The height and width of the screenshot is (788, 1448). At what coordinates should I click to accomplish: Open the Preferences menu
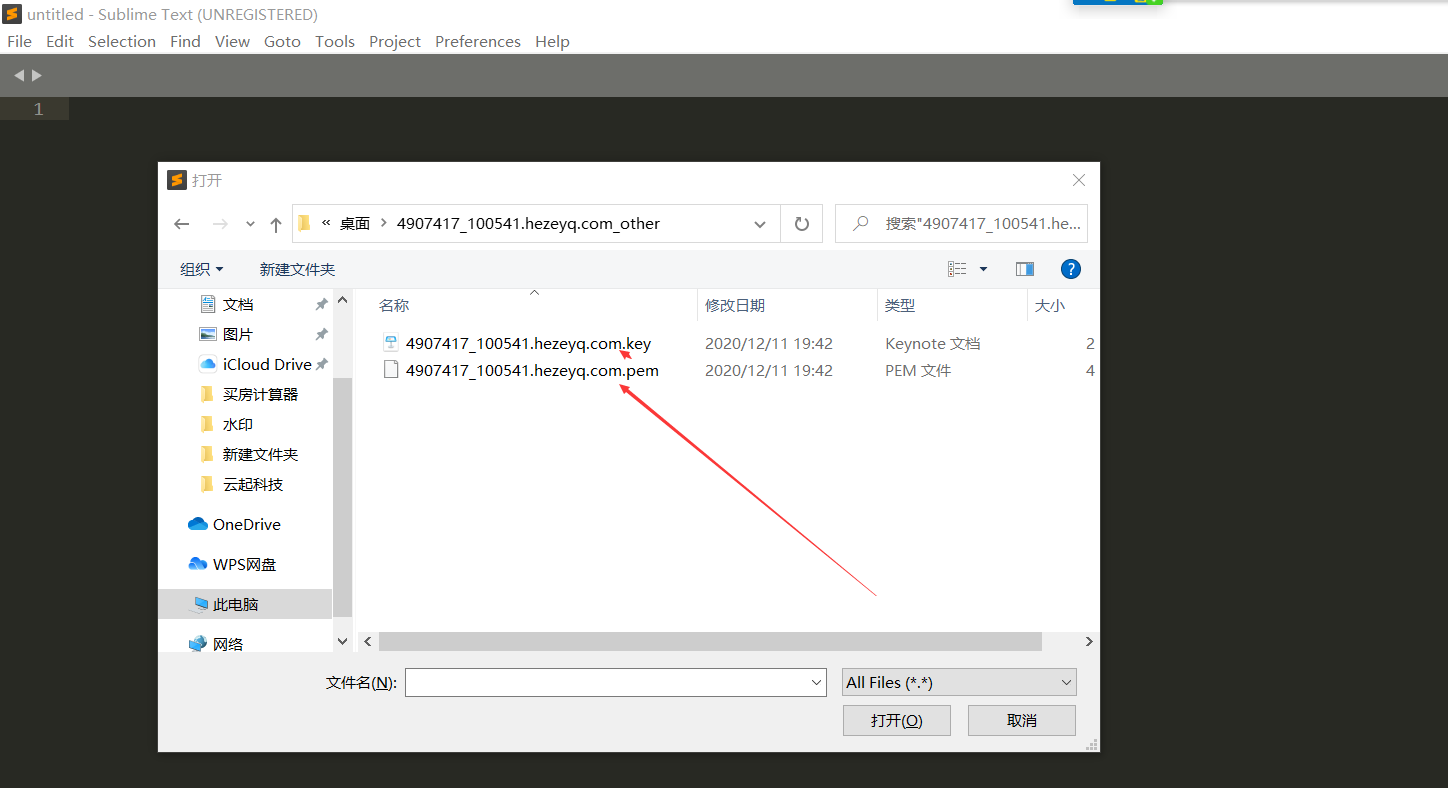pyautogui.click(x=477, y=41)
